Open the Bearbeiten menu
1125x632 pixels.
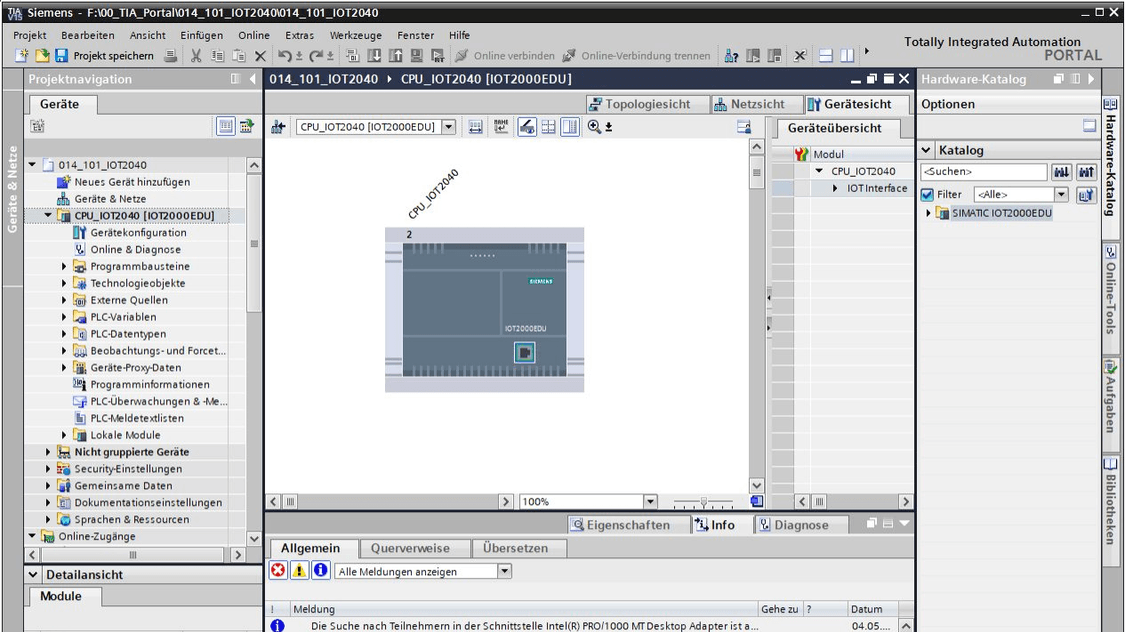(88, 35)
